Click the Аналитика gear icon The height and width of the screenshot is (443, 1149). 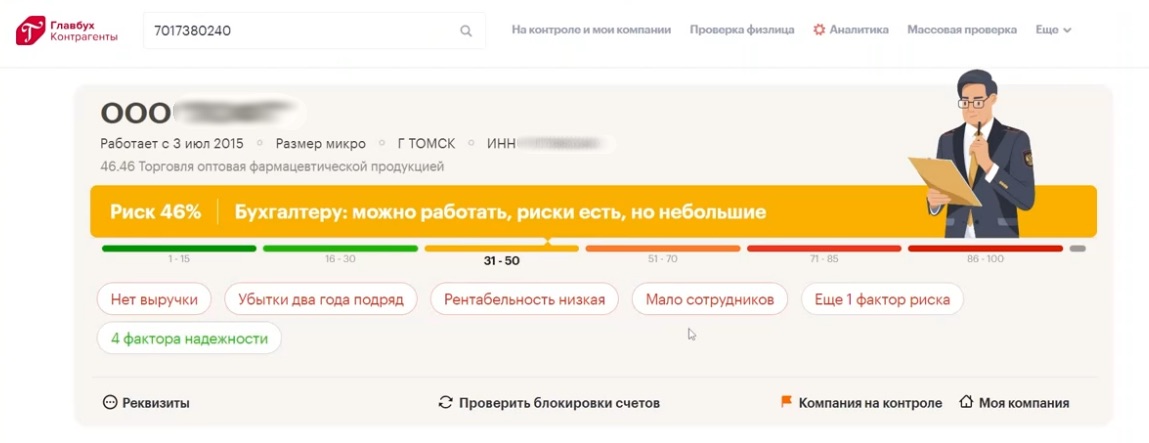[x=819, y=30]
